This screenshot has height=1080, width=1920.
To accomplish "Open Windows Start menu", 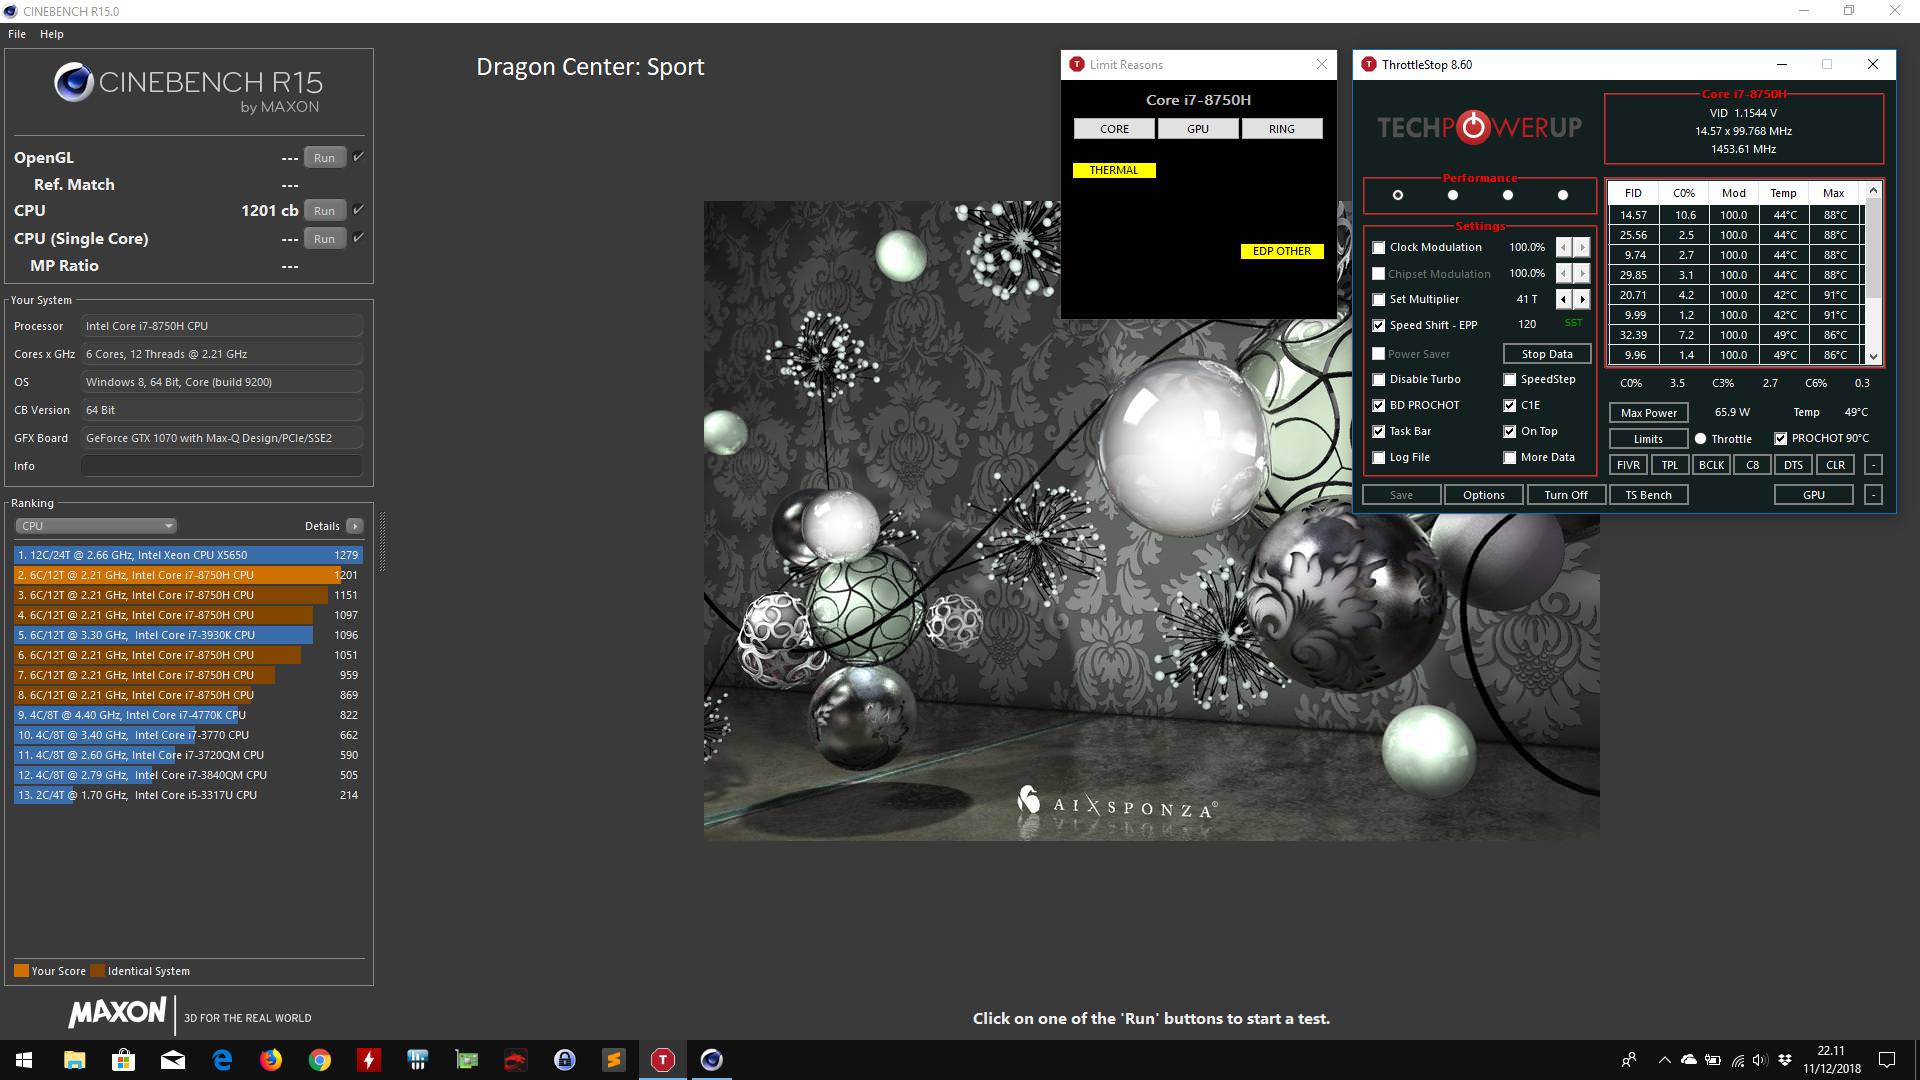I will point(24,1060).
